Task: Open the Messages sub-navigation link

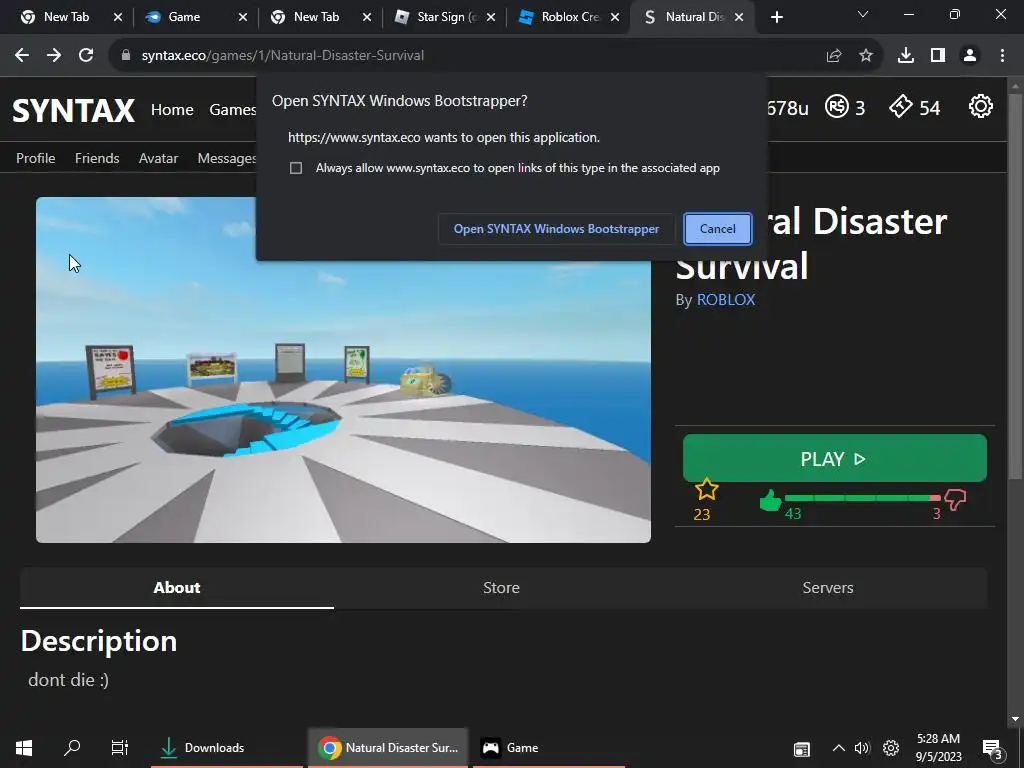Action: pyautogui.click(x=227, y=158)
